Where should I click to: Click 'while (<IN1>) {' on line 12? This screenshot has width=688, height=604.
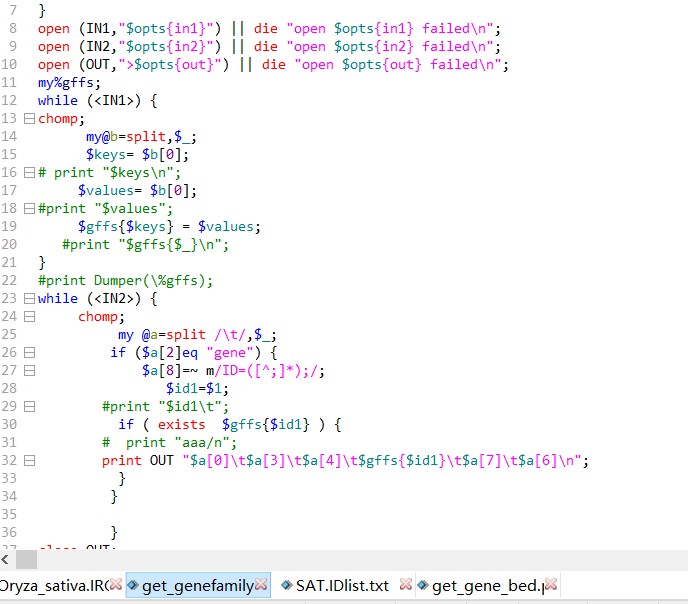pyautogui.click(x=97, y=101)
